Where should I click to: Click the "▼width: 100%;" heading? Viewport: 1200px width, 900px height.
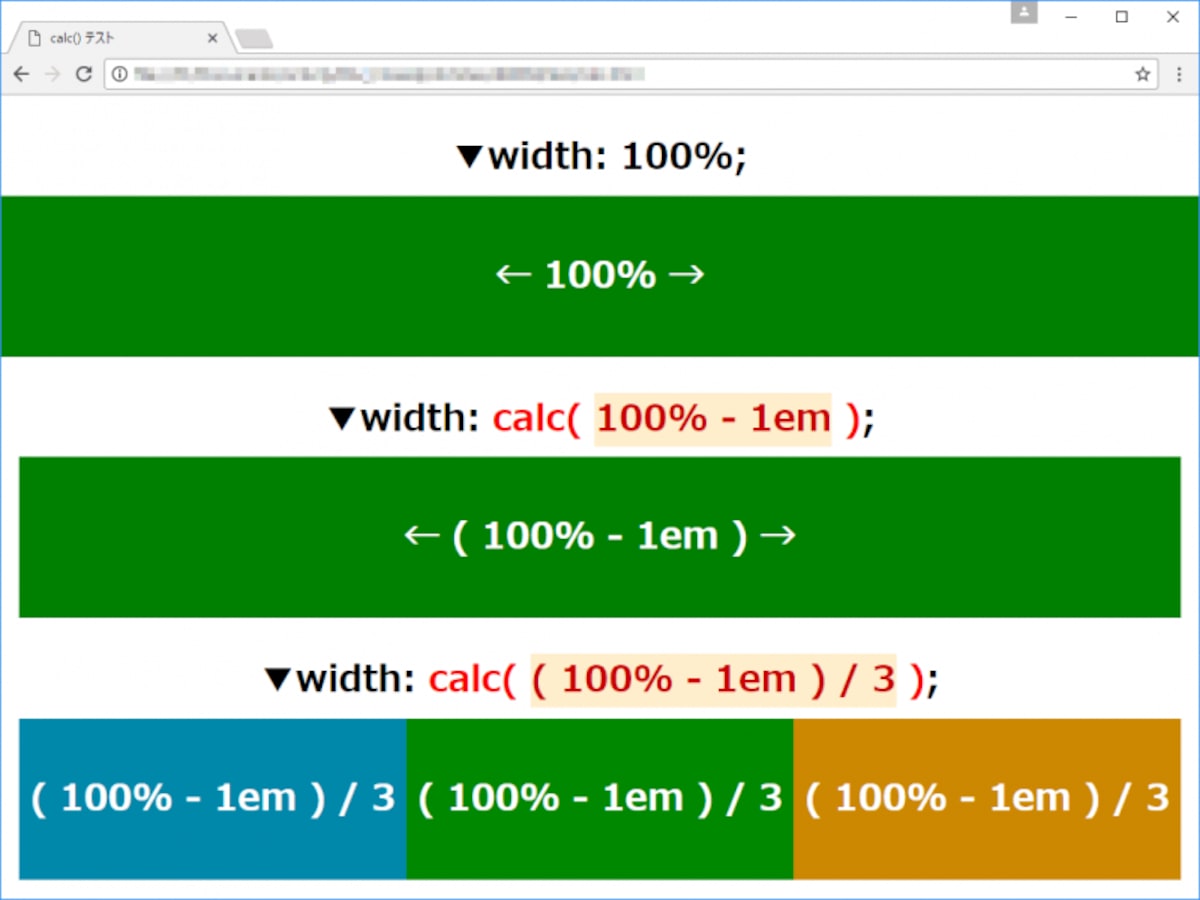click(601, 157)
